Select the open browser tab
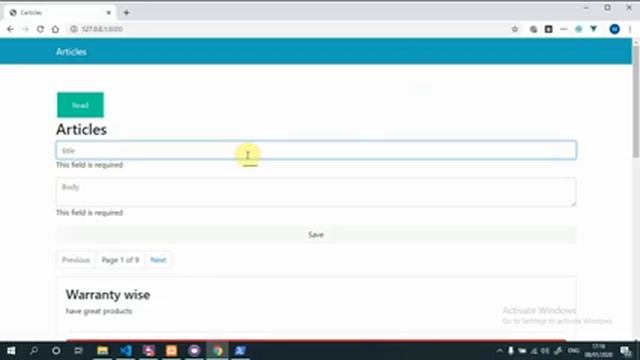 click(60, 13)
